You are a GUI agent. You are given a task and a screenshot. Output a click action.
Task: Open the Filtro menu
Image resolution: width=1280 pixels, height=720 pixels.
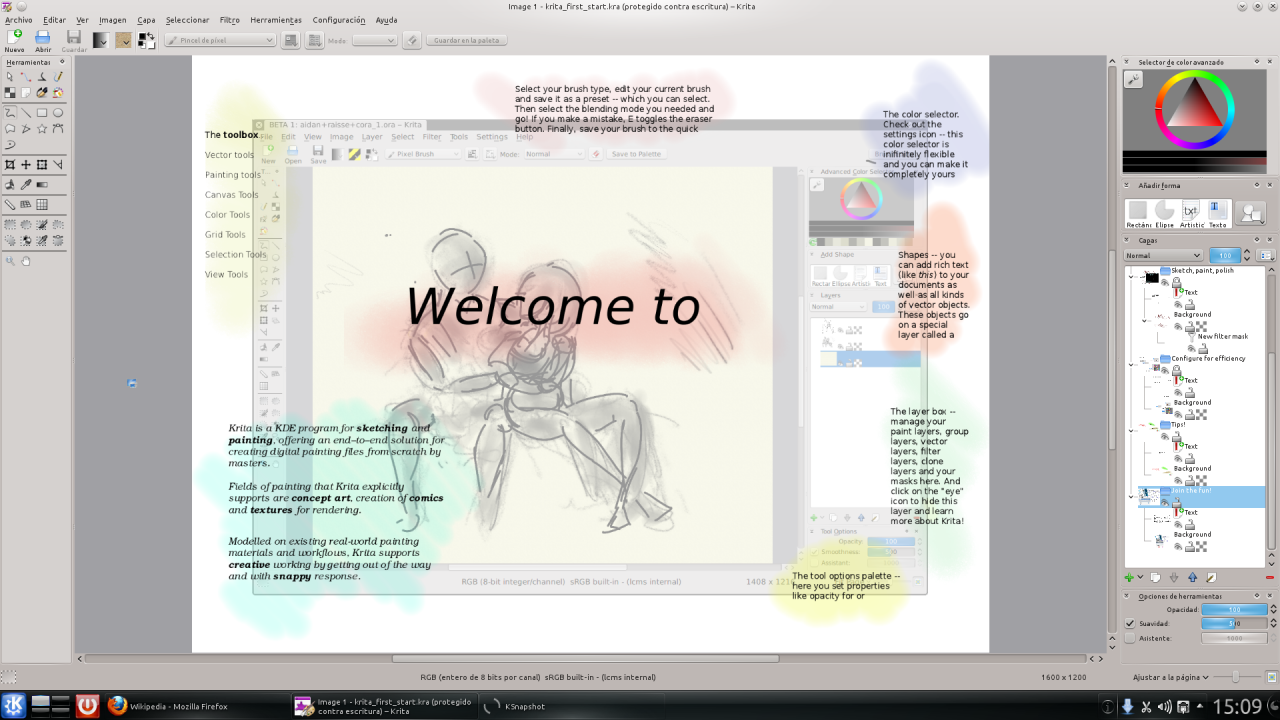tap(229, 20)
